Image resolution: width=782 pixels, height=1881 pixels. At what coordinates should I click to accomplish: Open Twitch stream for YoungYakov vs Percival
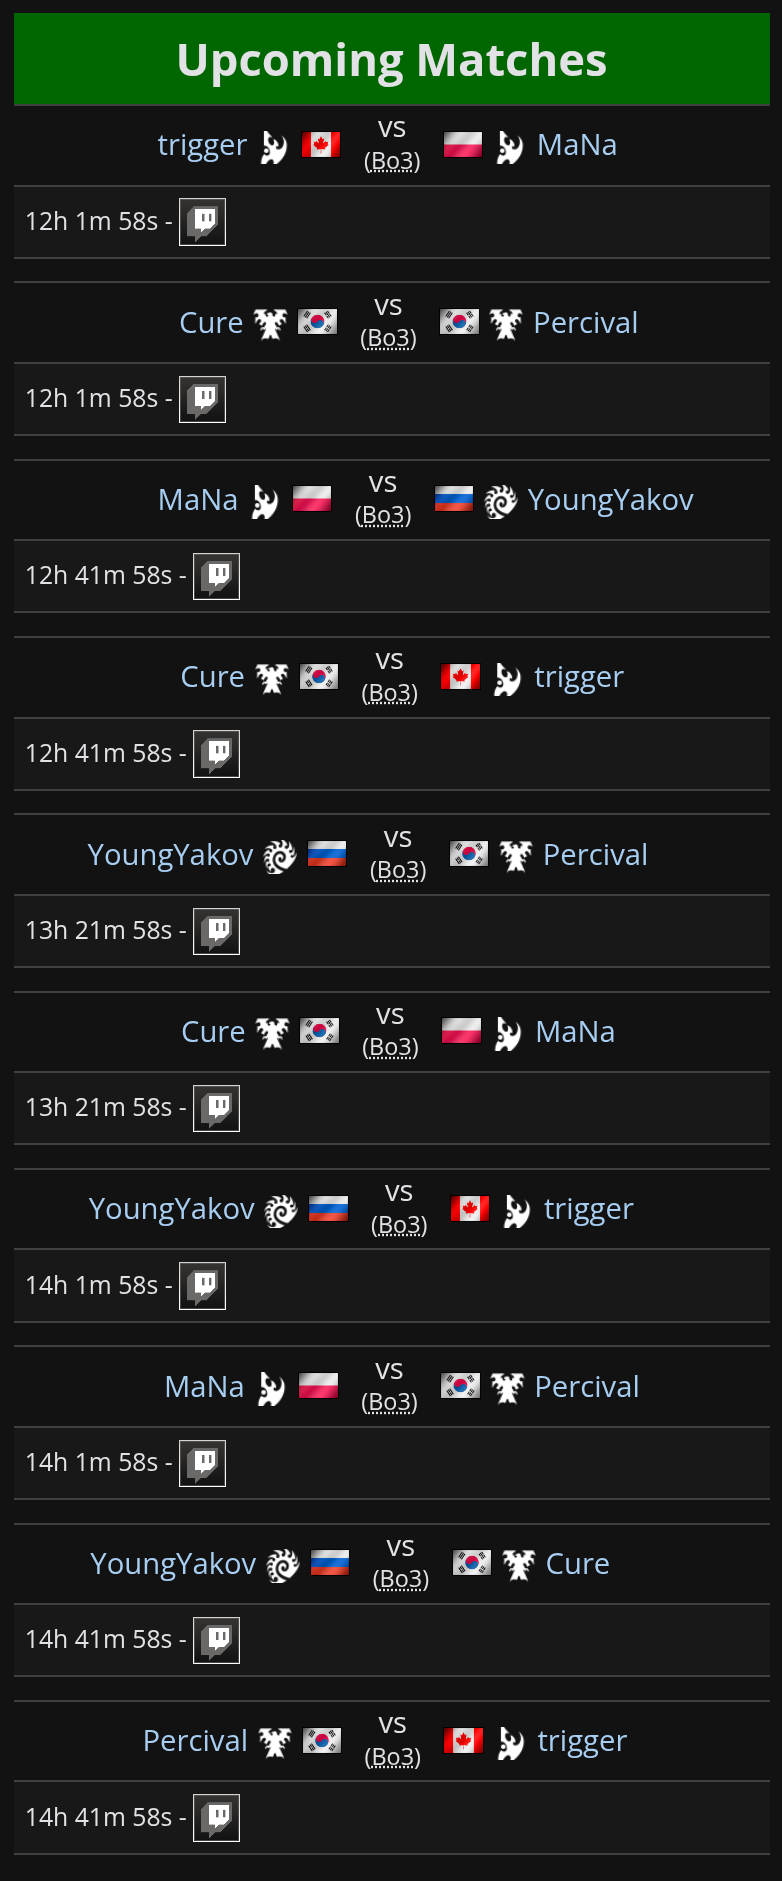click(x=216, y=931)
